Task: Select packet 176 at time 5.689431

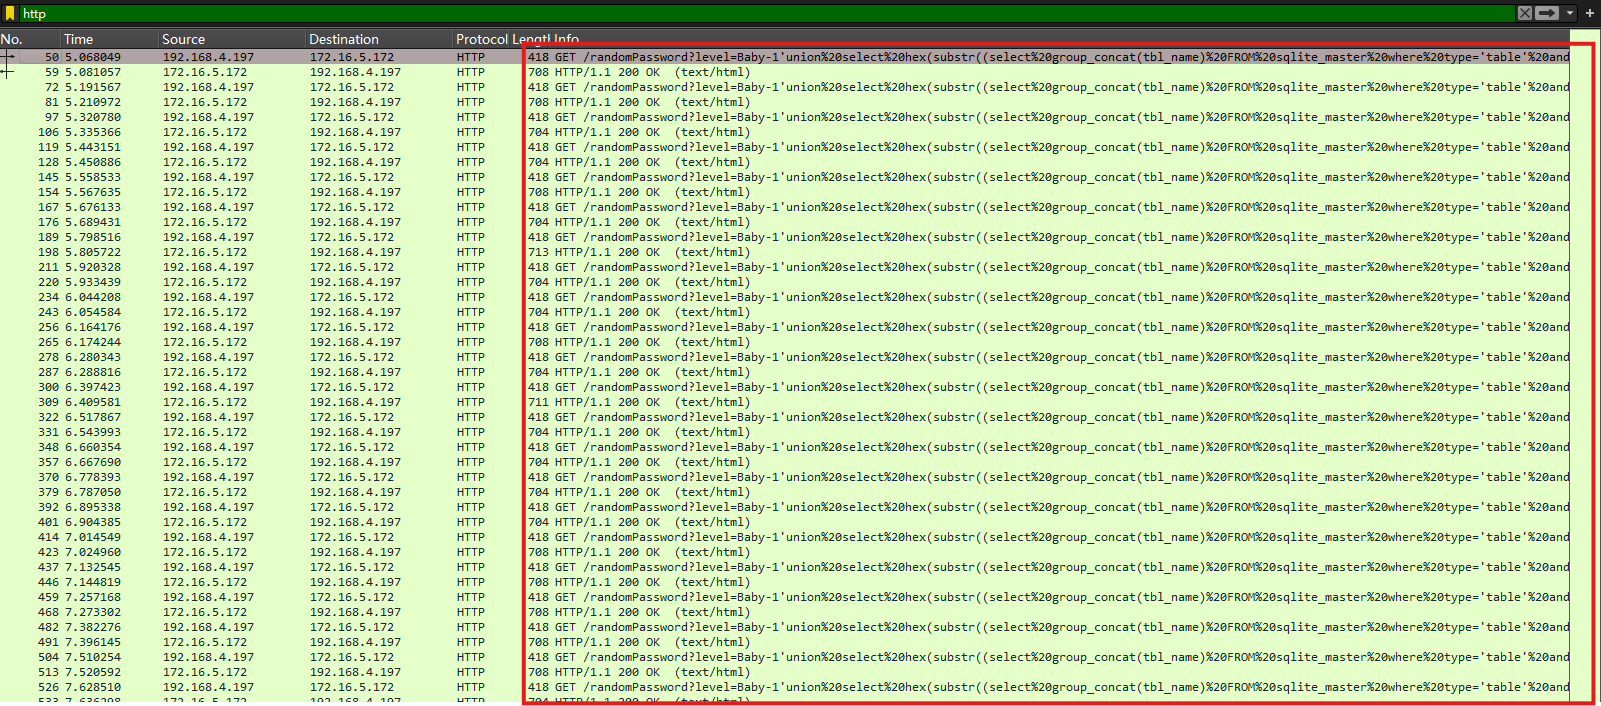Action: 785,222
